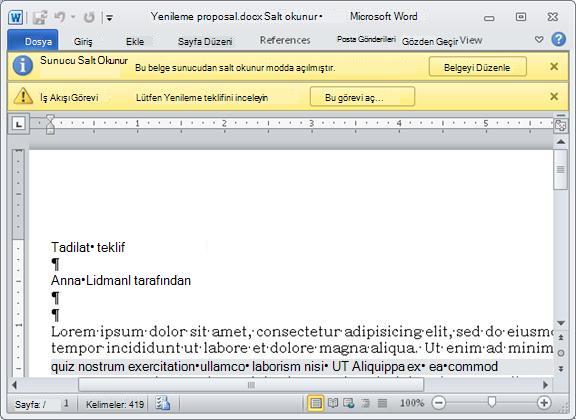
Task: Click the Belgeyi Düzenle button
Action: (477, 67)
